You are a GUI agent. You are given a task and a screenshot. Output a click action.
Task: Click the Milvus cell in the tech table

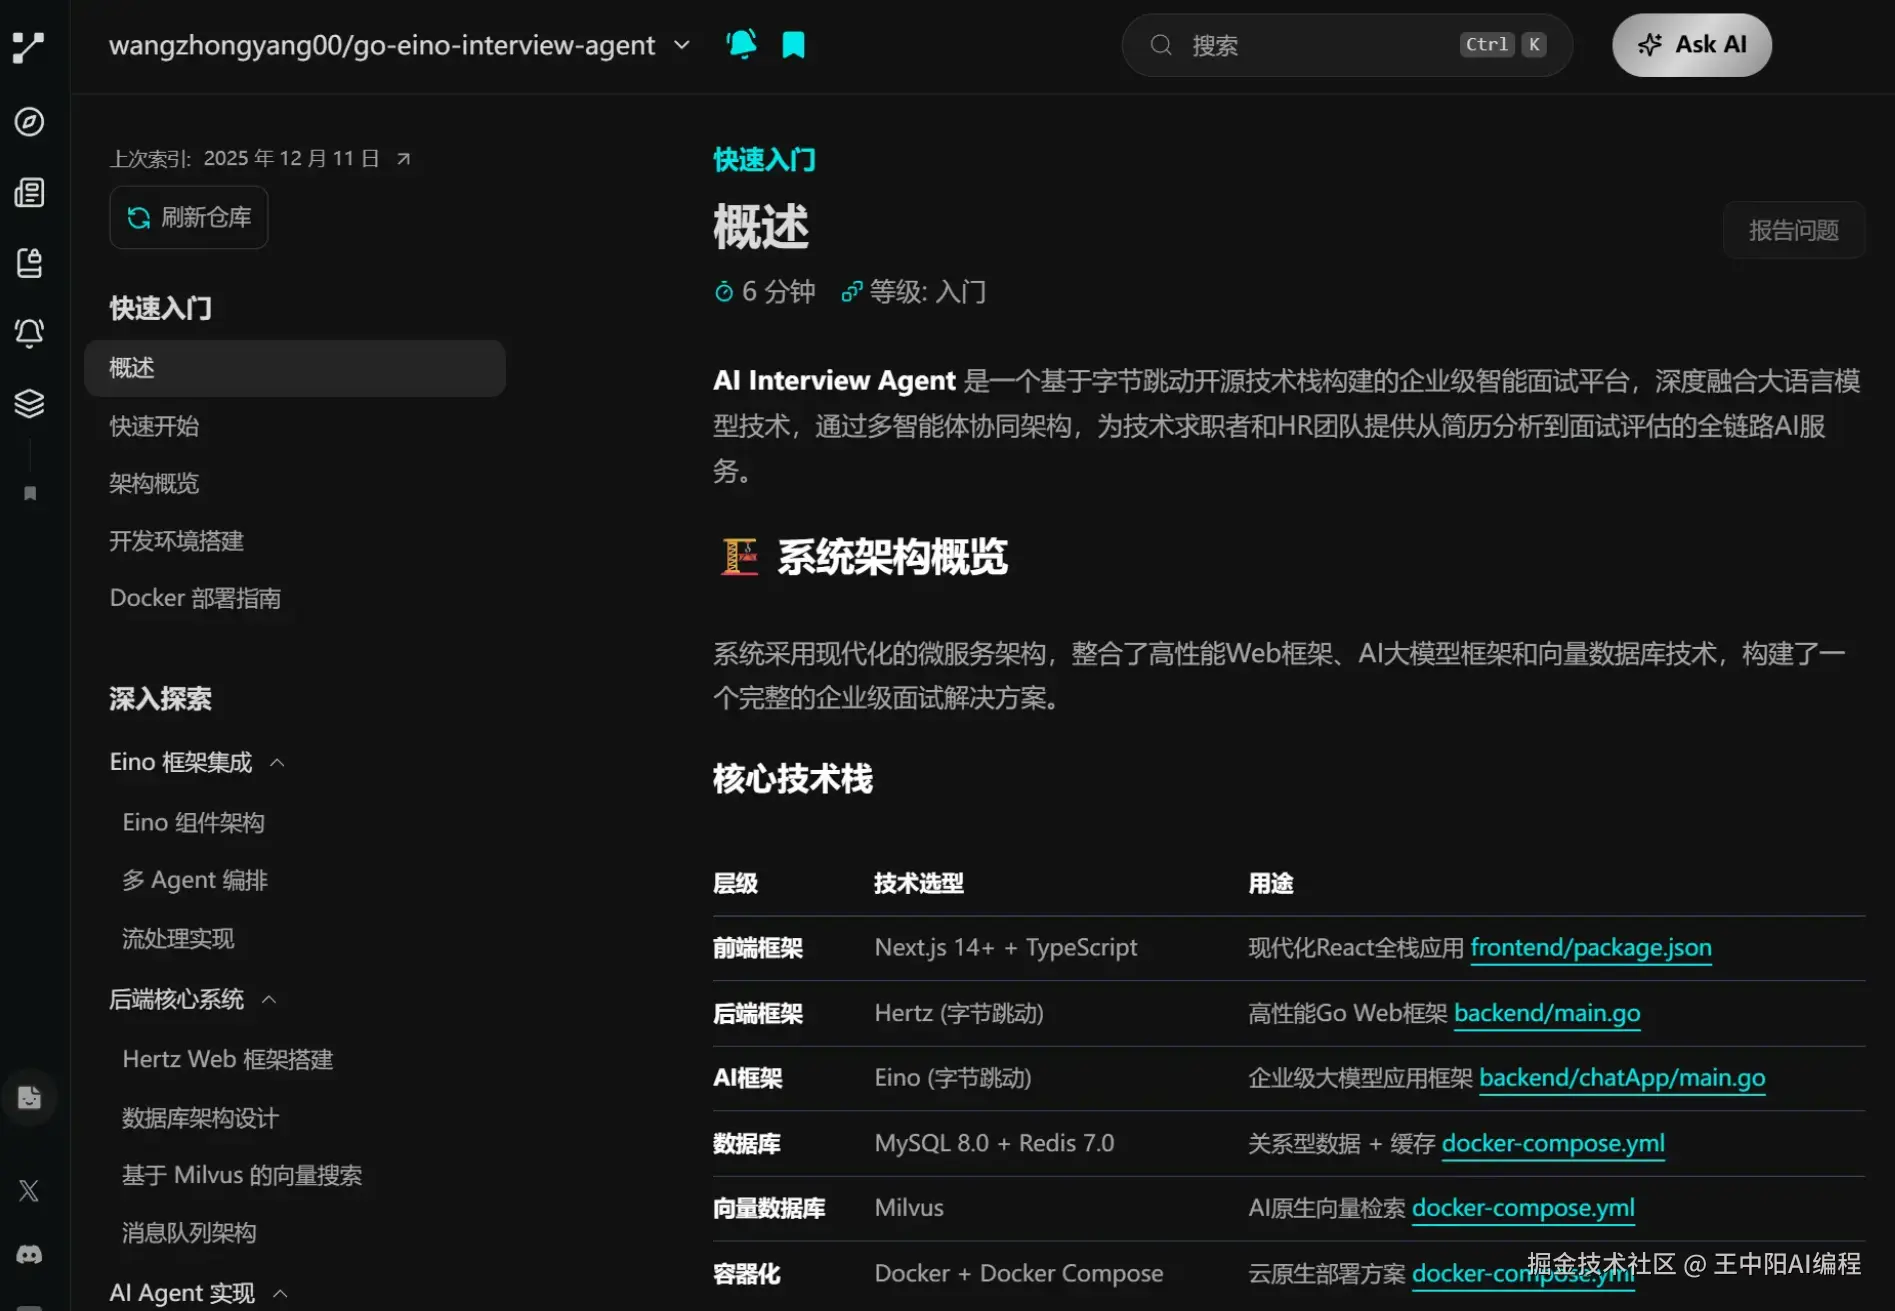[x=908, y=1208]
